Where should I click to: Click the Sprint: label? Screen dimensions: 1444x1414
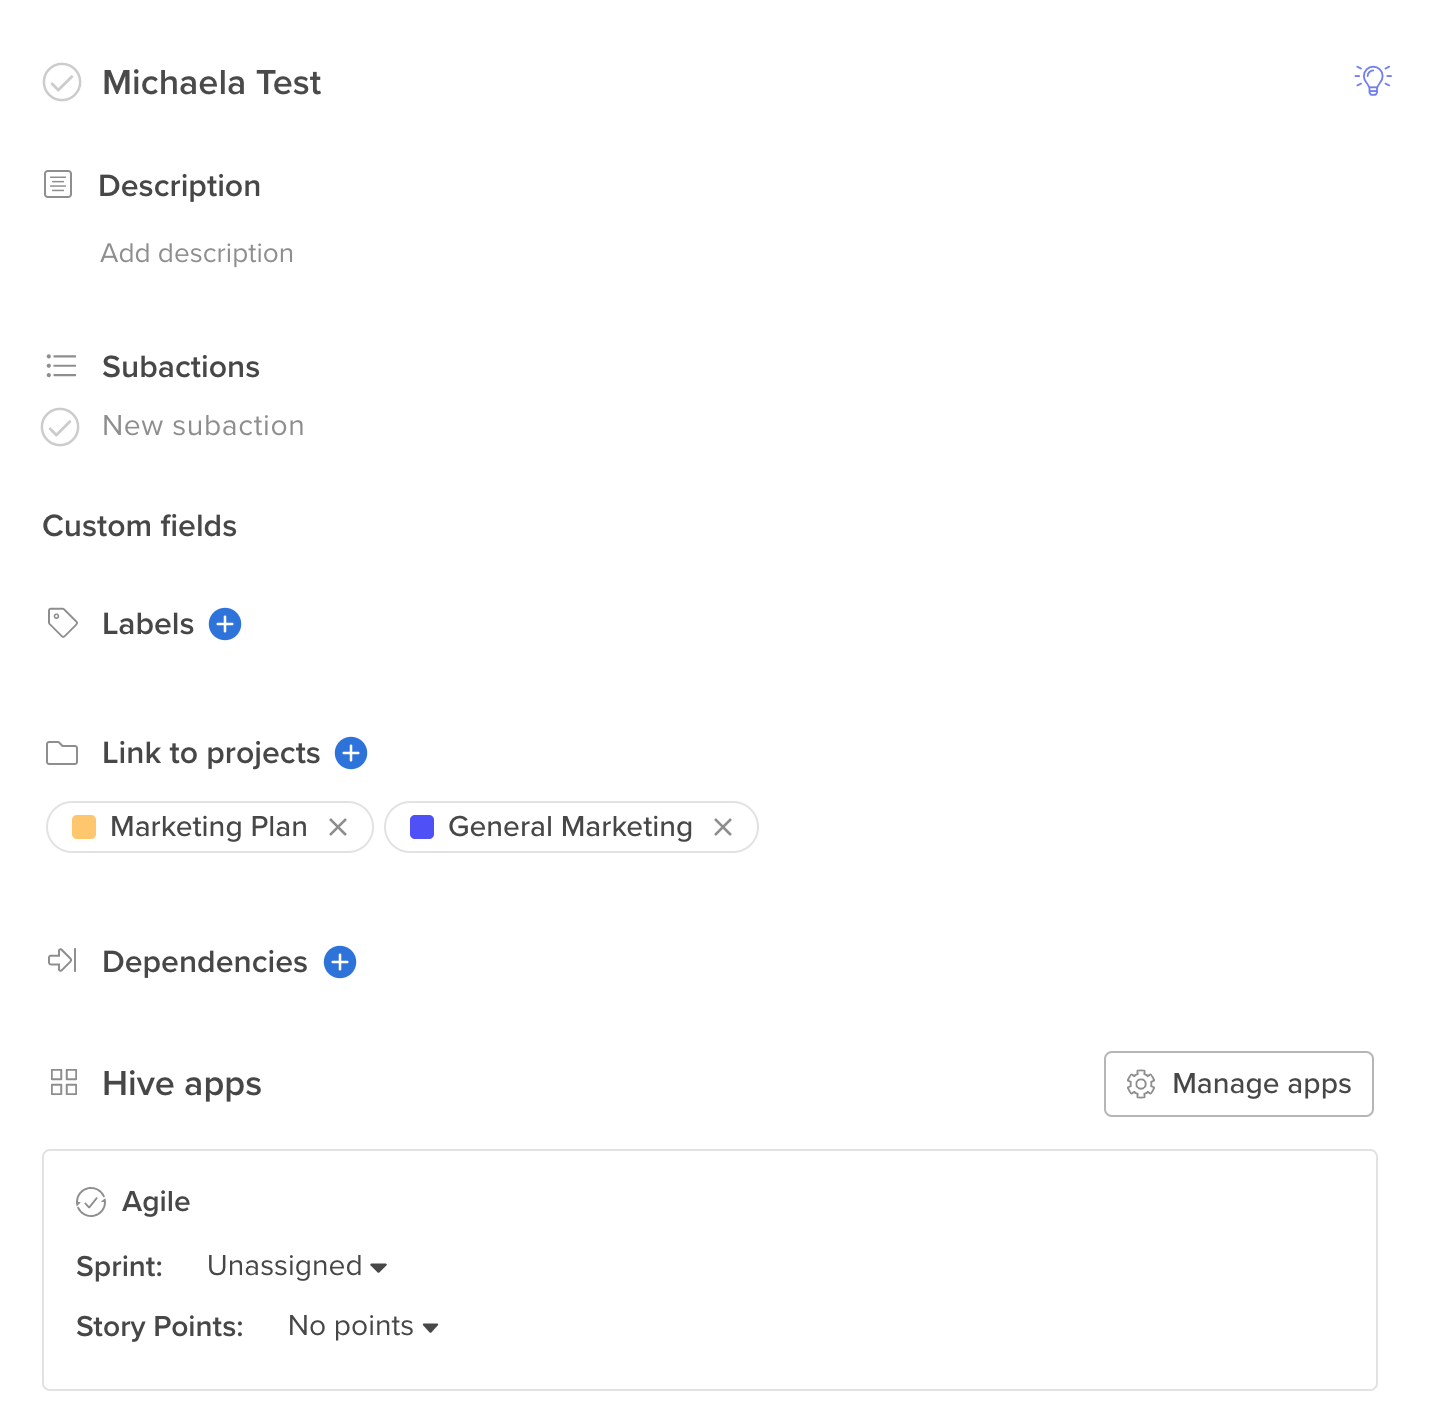(x=120, y=1267)
